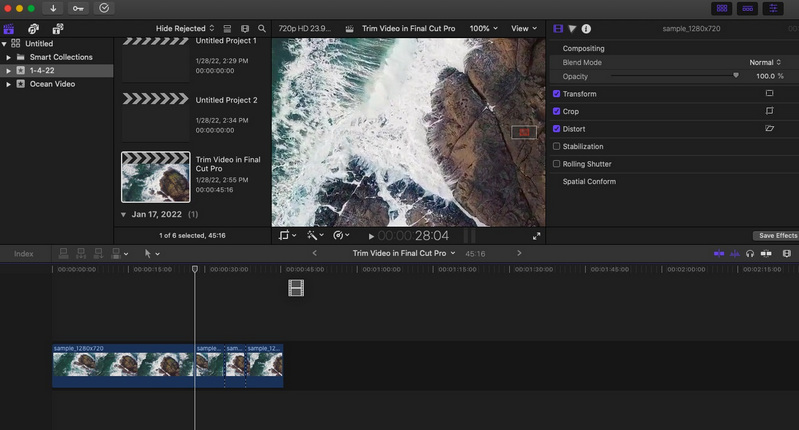Image resolution: width=799 pixels, height=430 pixels.
Task: Collapse the Jan 17, 2022 group
Action: click(123, 214)
